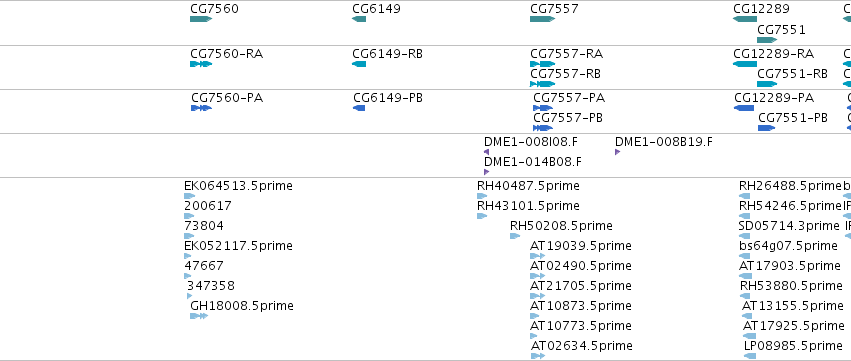Click the RH40487.5prime EST label

(528, 186)
